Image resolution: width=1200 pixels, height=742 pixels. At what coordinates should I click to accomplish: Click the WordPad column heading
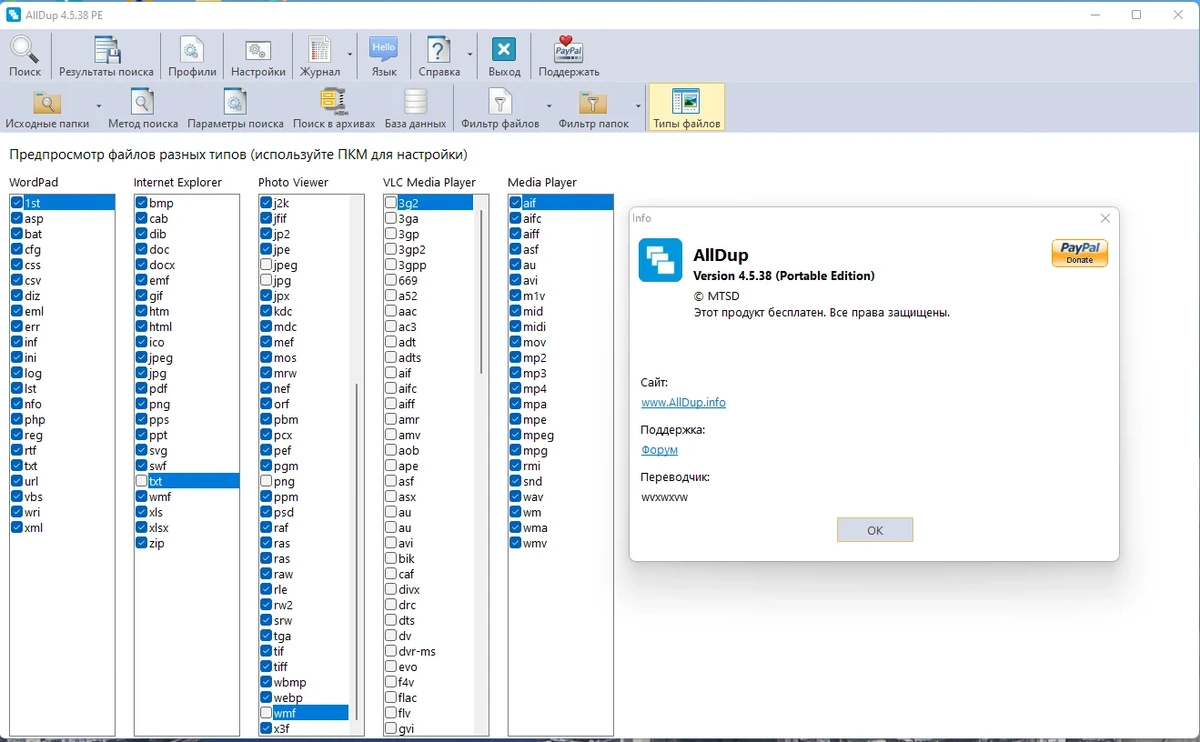coord(34,182)
